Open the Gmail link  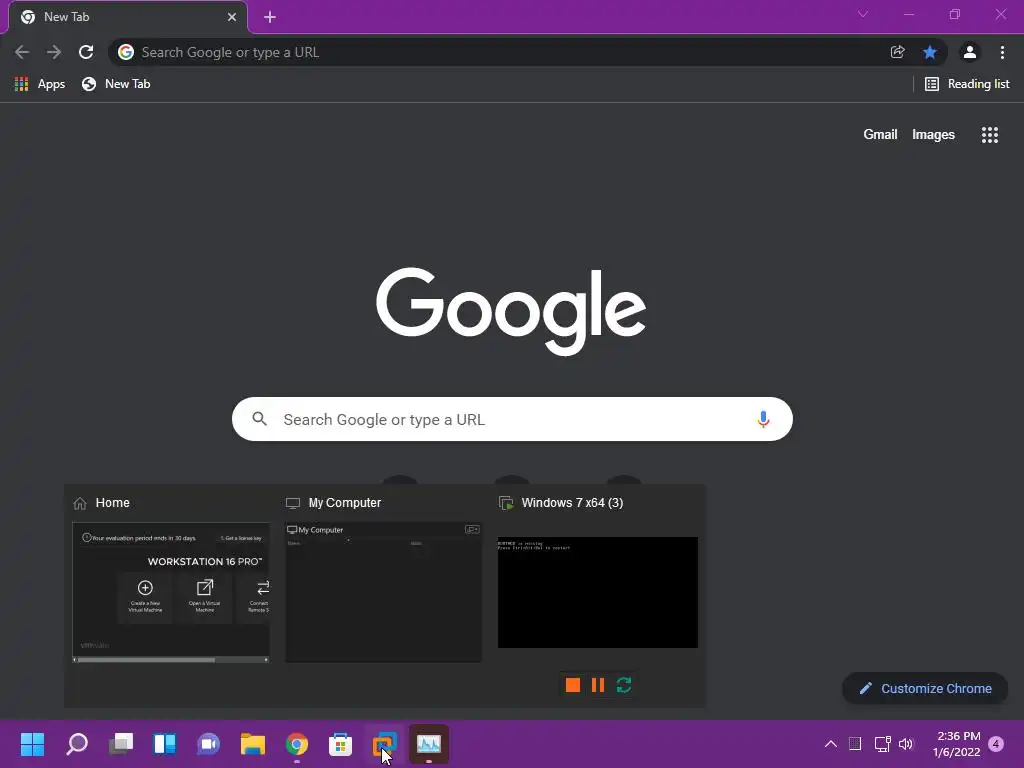tap(880, 135)
